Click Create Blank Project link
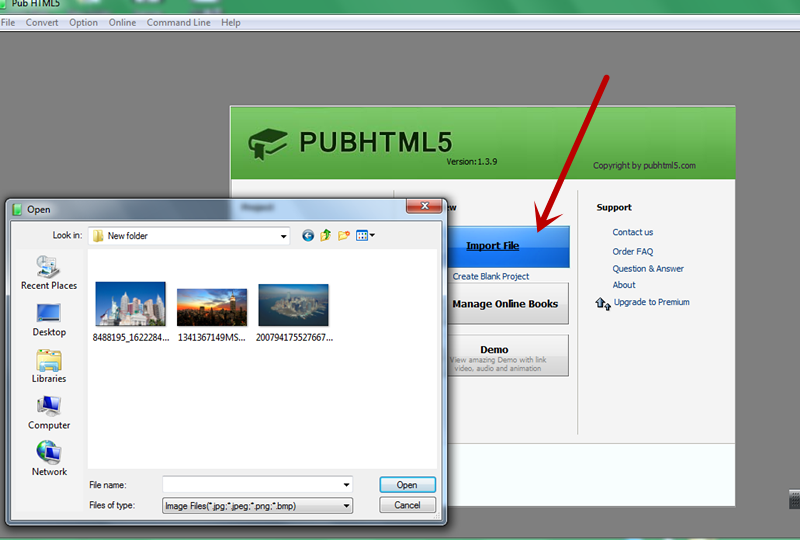Image resolution: width=800 pixels, height=540 pixels. 491,276
